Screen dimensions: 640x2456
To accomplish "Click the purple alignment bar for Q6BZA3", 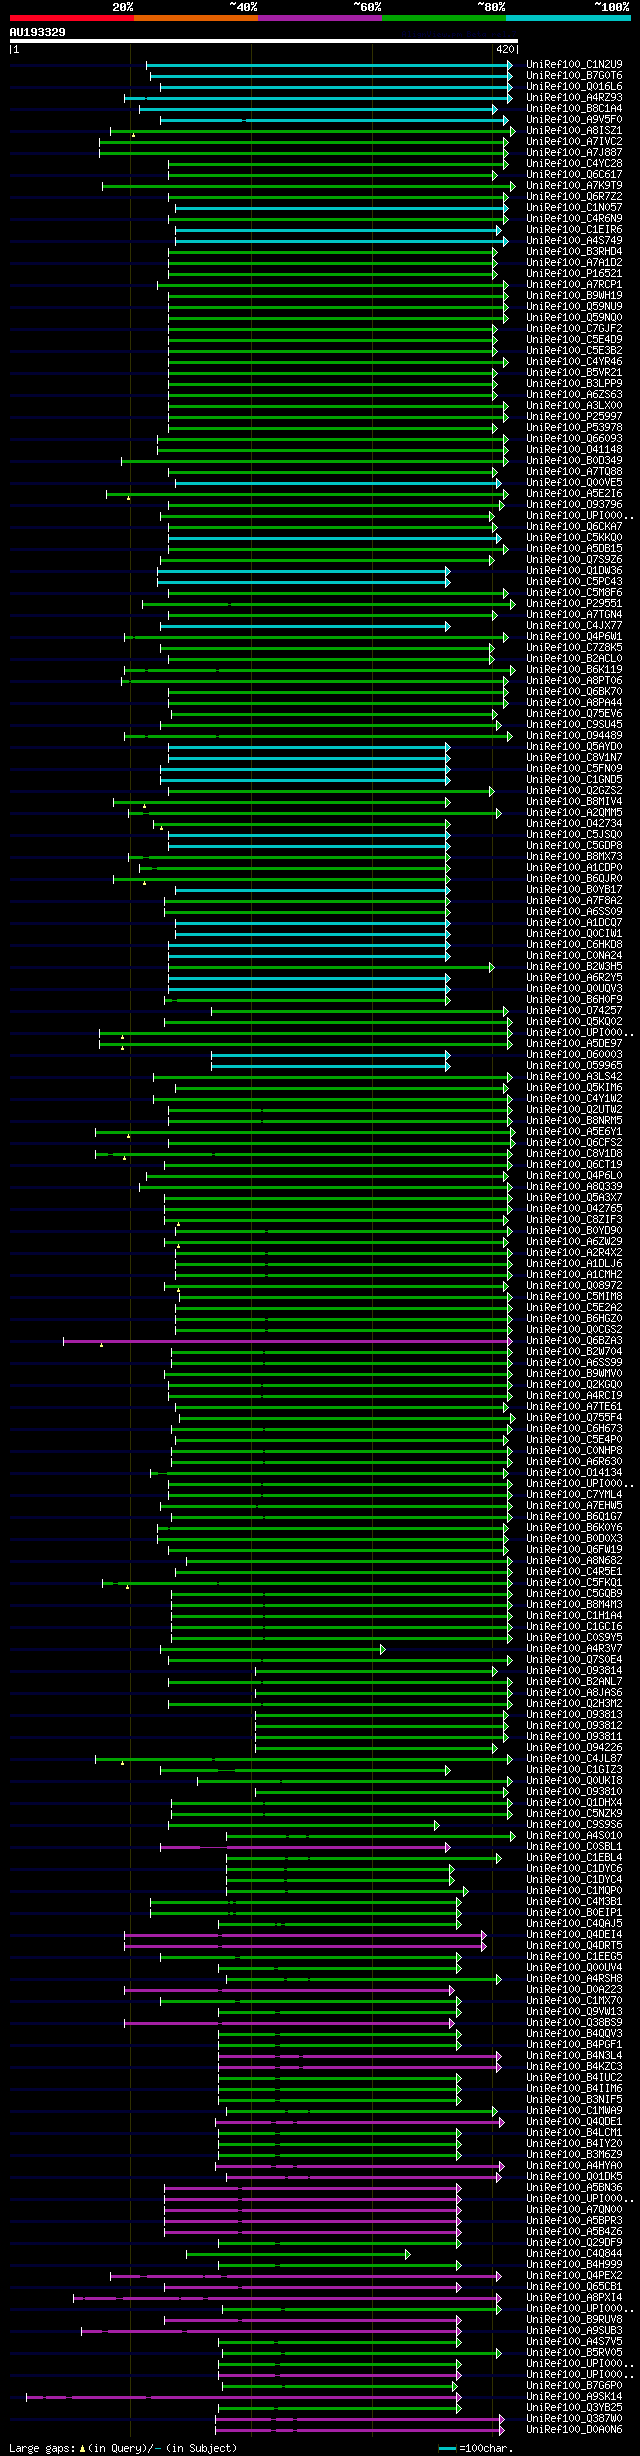I will point(288,1341).
